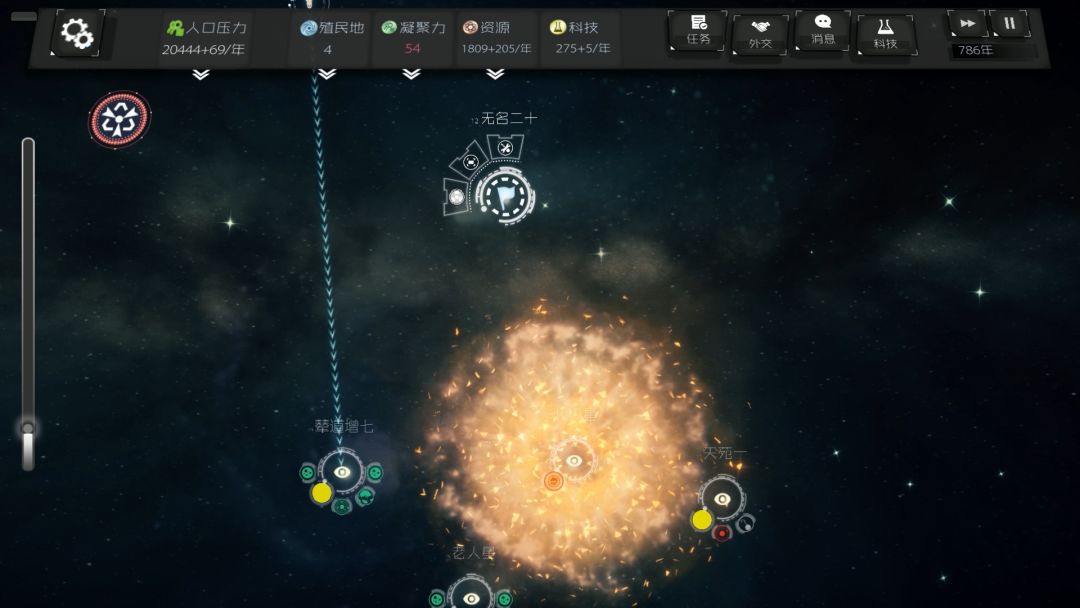Click the wrench build icon at 无名二十
Image resolution: width=1080 pixels, height=608 pixels.
point(505,148)
